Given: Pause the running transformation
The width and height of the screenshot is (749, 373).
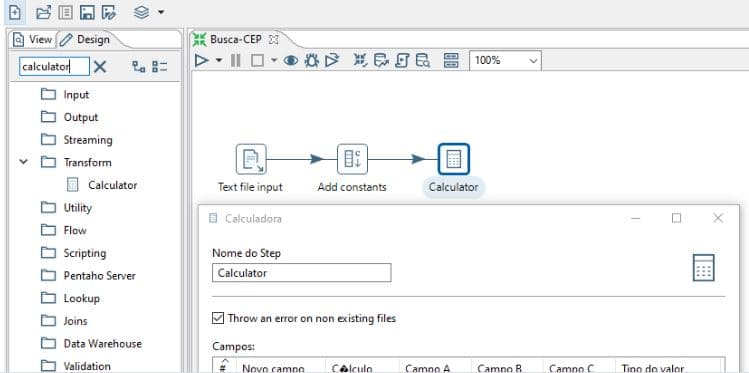Looking at the screenshot, I should (x=235, y=61).
